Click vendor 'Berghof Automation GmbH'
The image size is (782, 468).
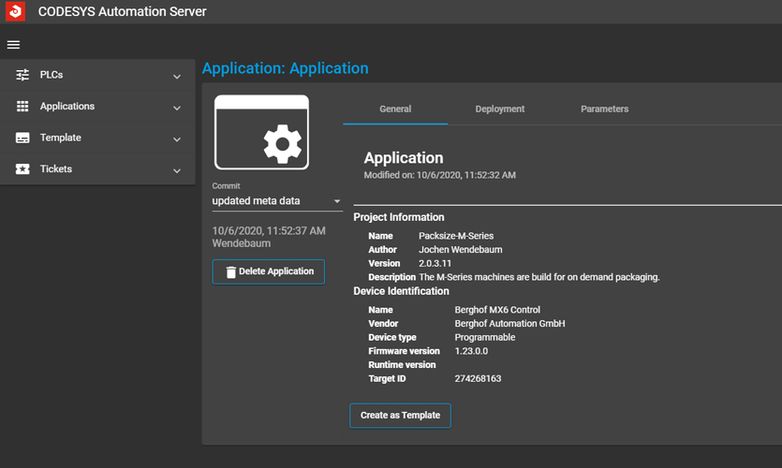tap(510, 324)
